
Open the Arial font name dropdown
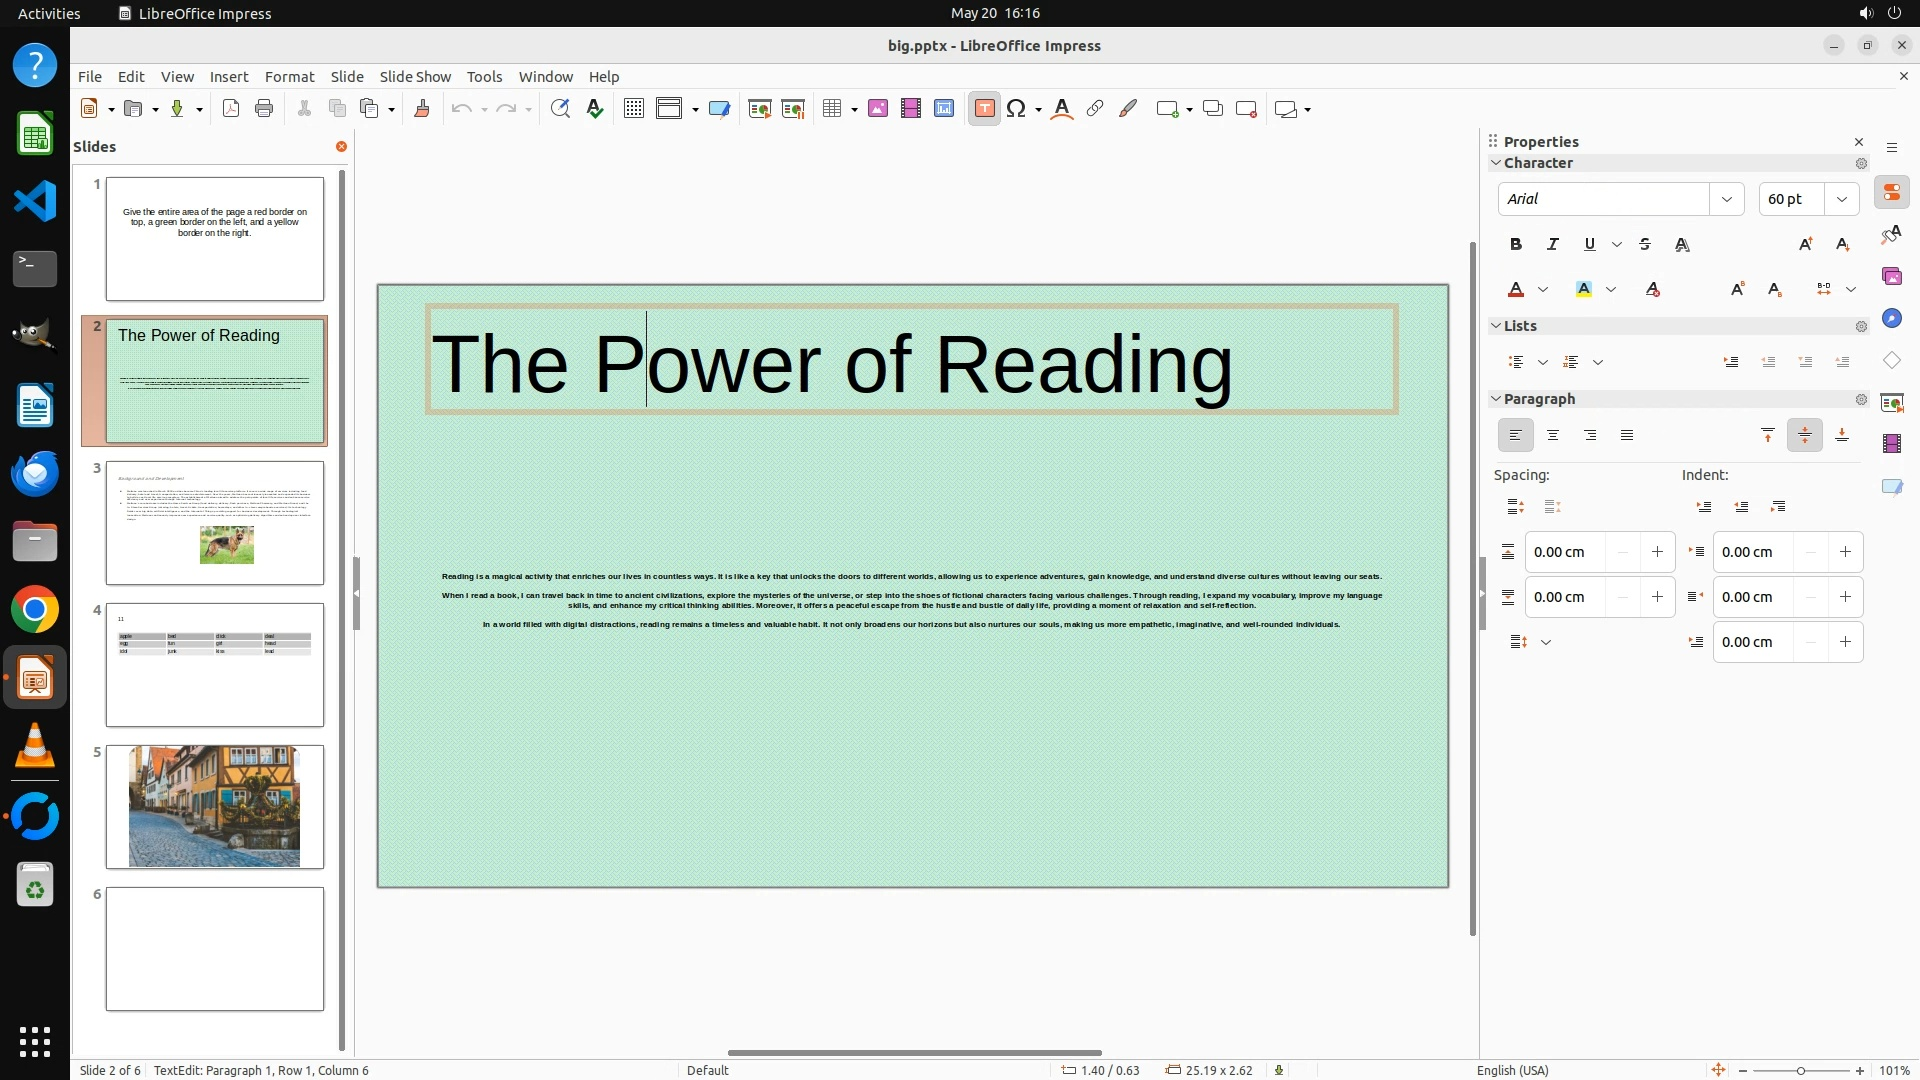1726,199
